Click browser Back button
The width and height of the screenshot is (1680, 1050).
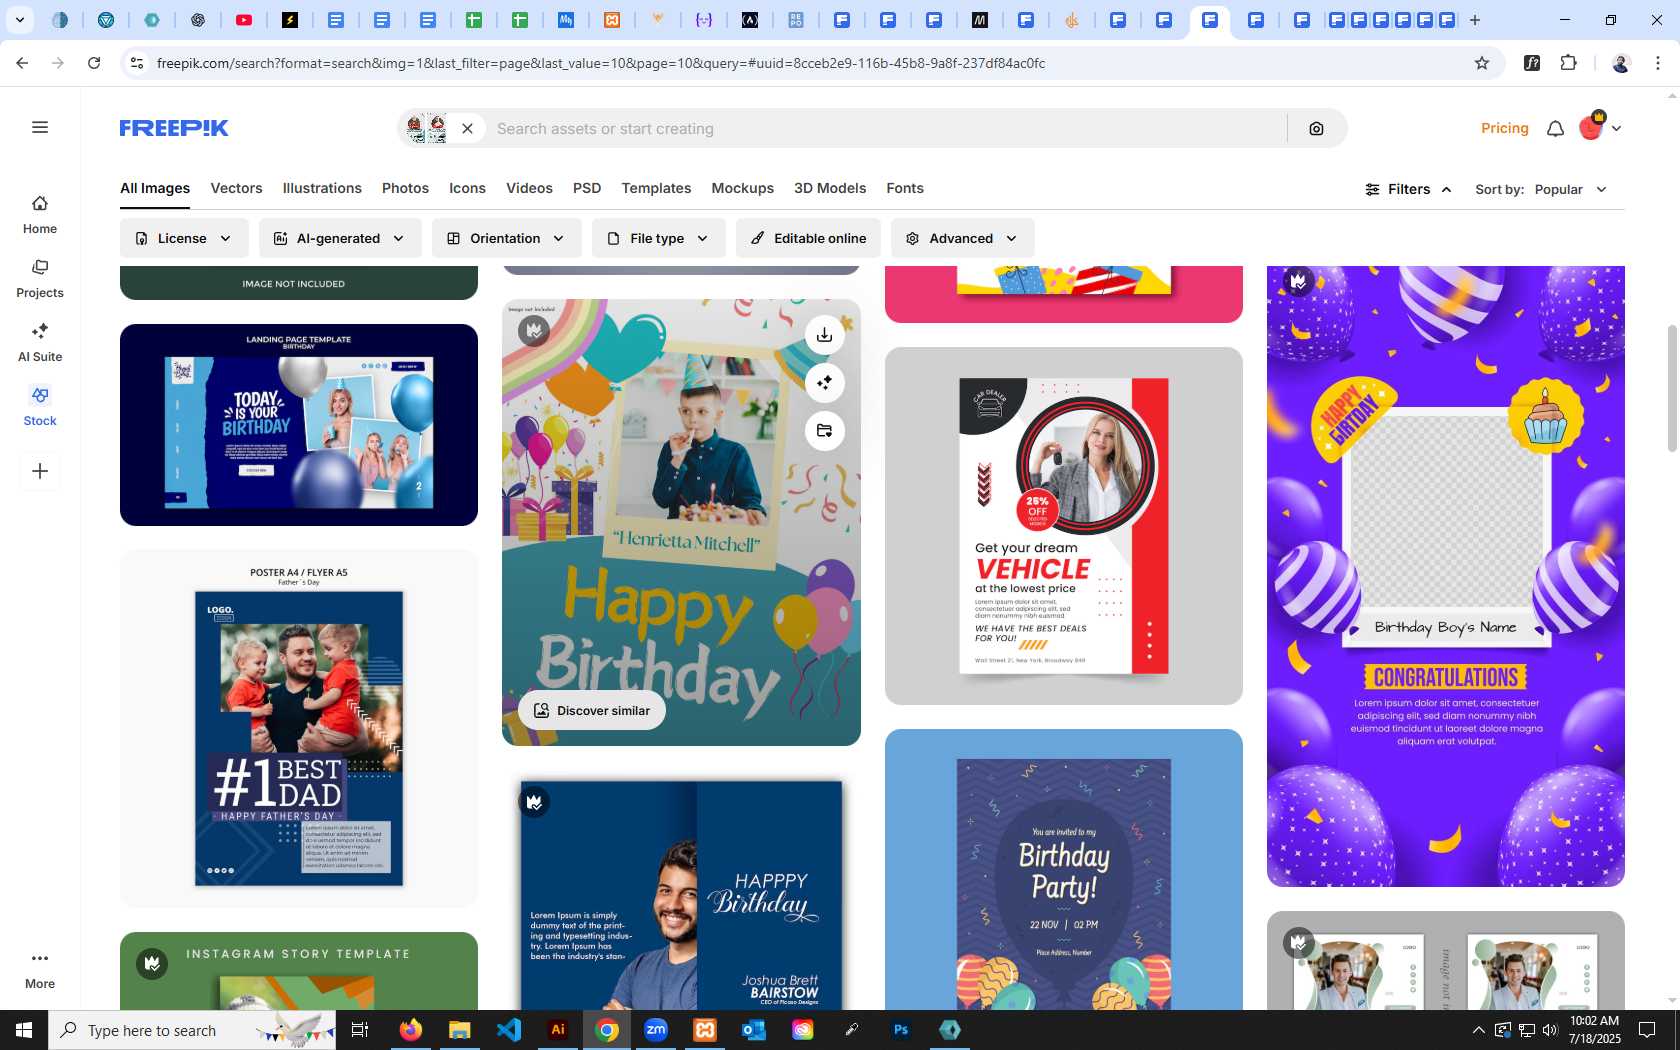click(22, 63)
